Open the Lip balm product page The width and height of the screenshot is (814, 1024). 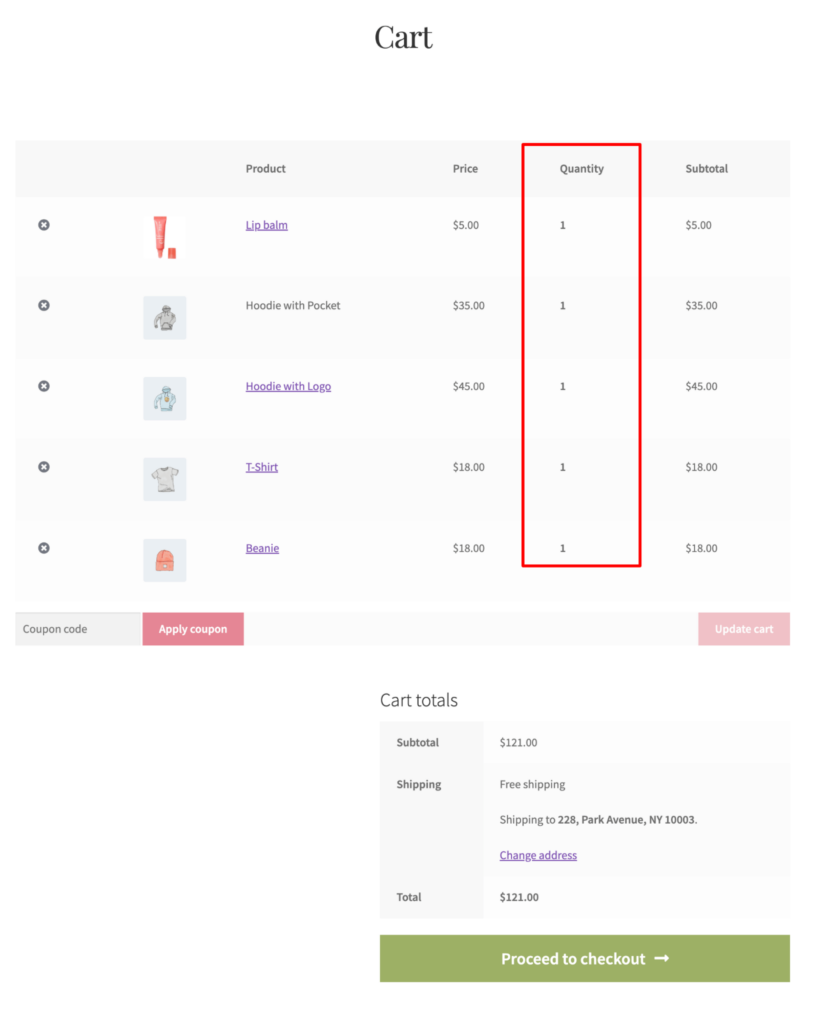pos(266,225)
